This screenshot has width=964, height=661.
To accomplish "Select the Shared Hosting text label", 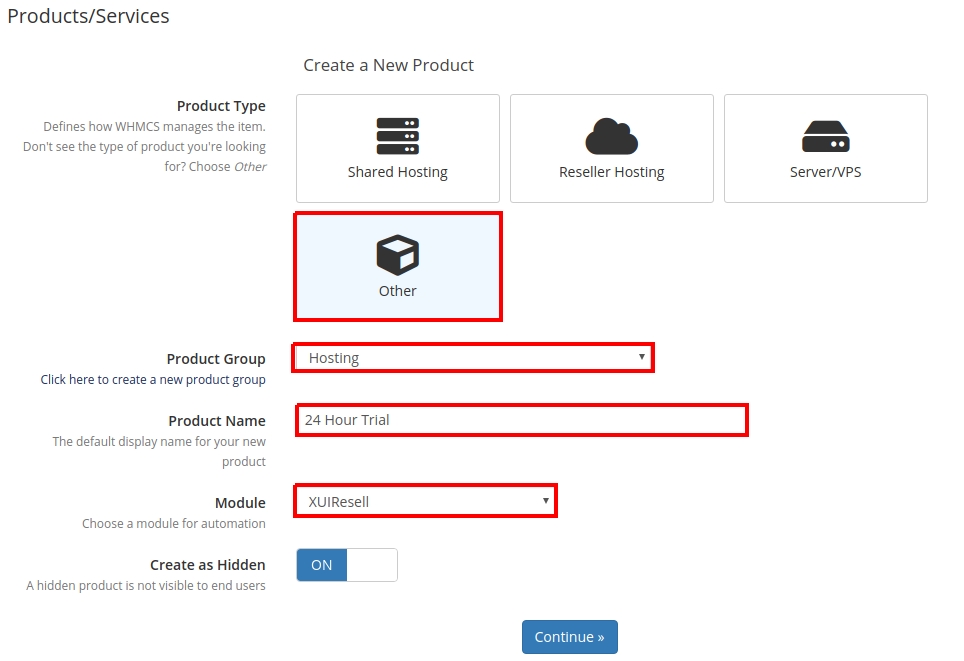I will point(397,172).
